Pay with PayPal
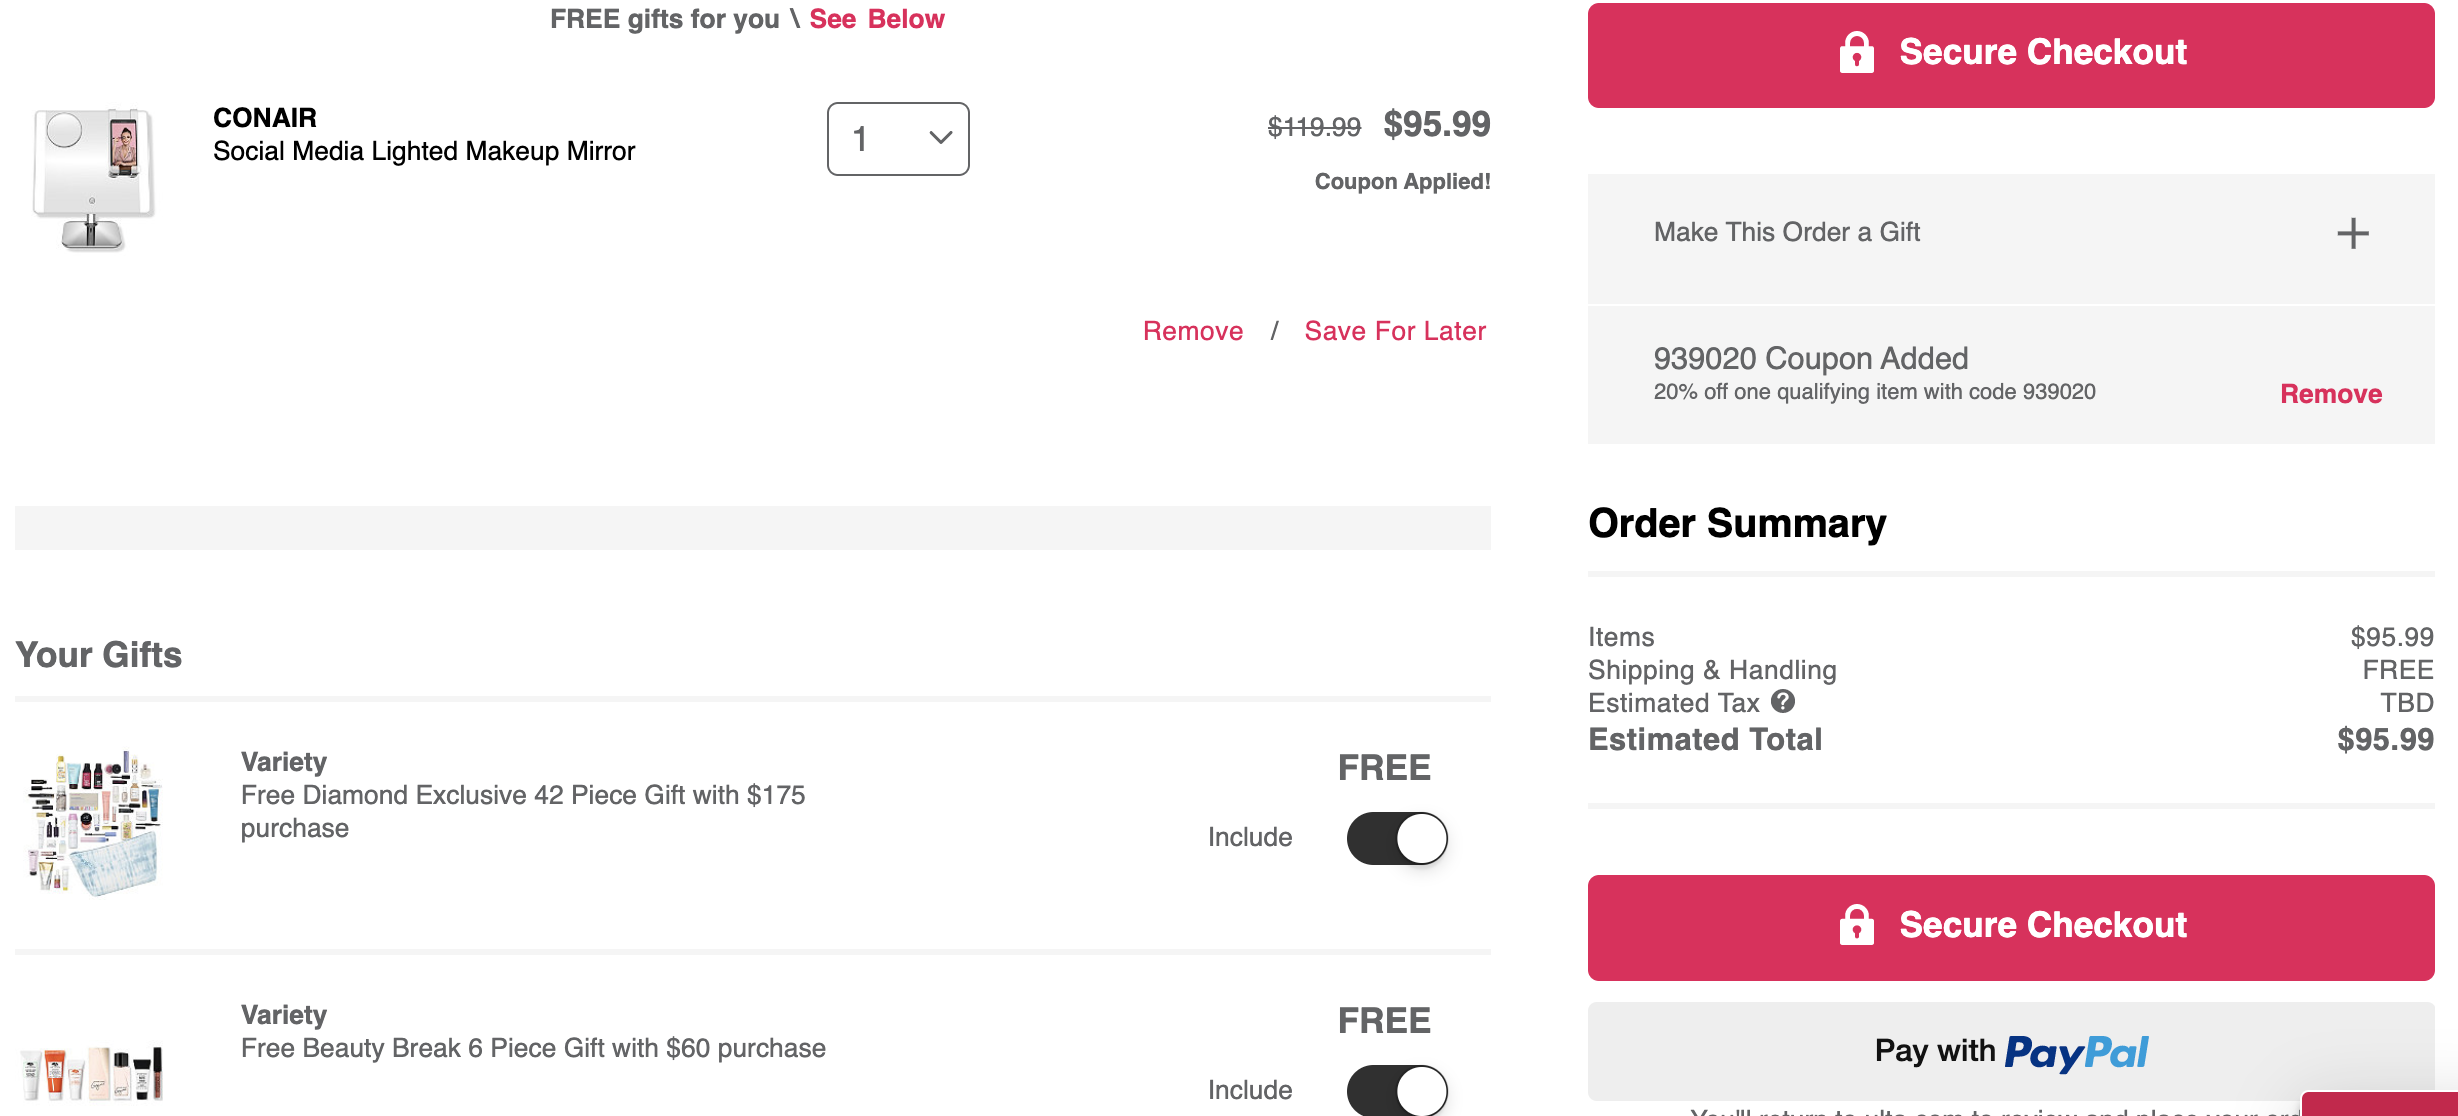 [x=2011, y=1052]
